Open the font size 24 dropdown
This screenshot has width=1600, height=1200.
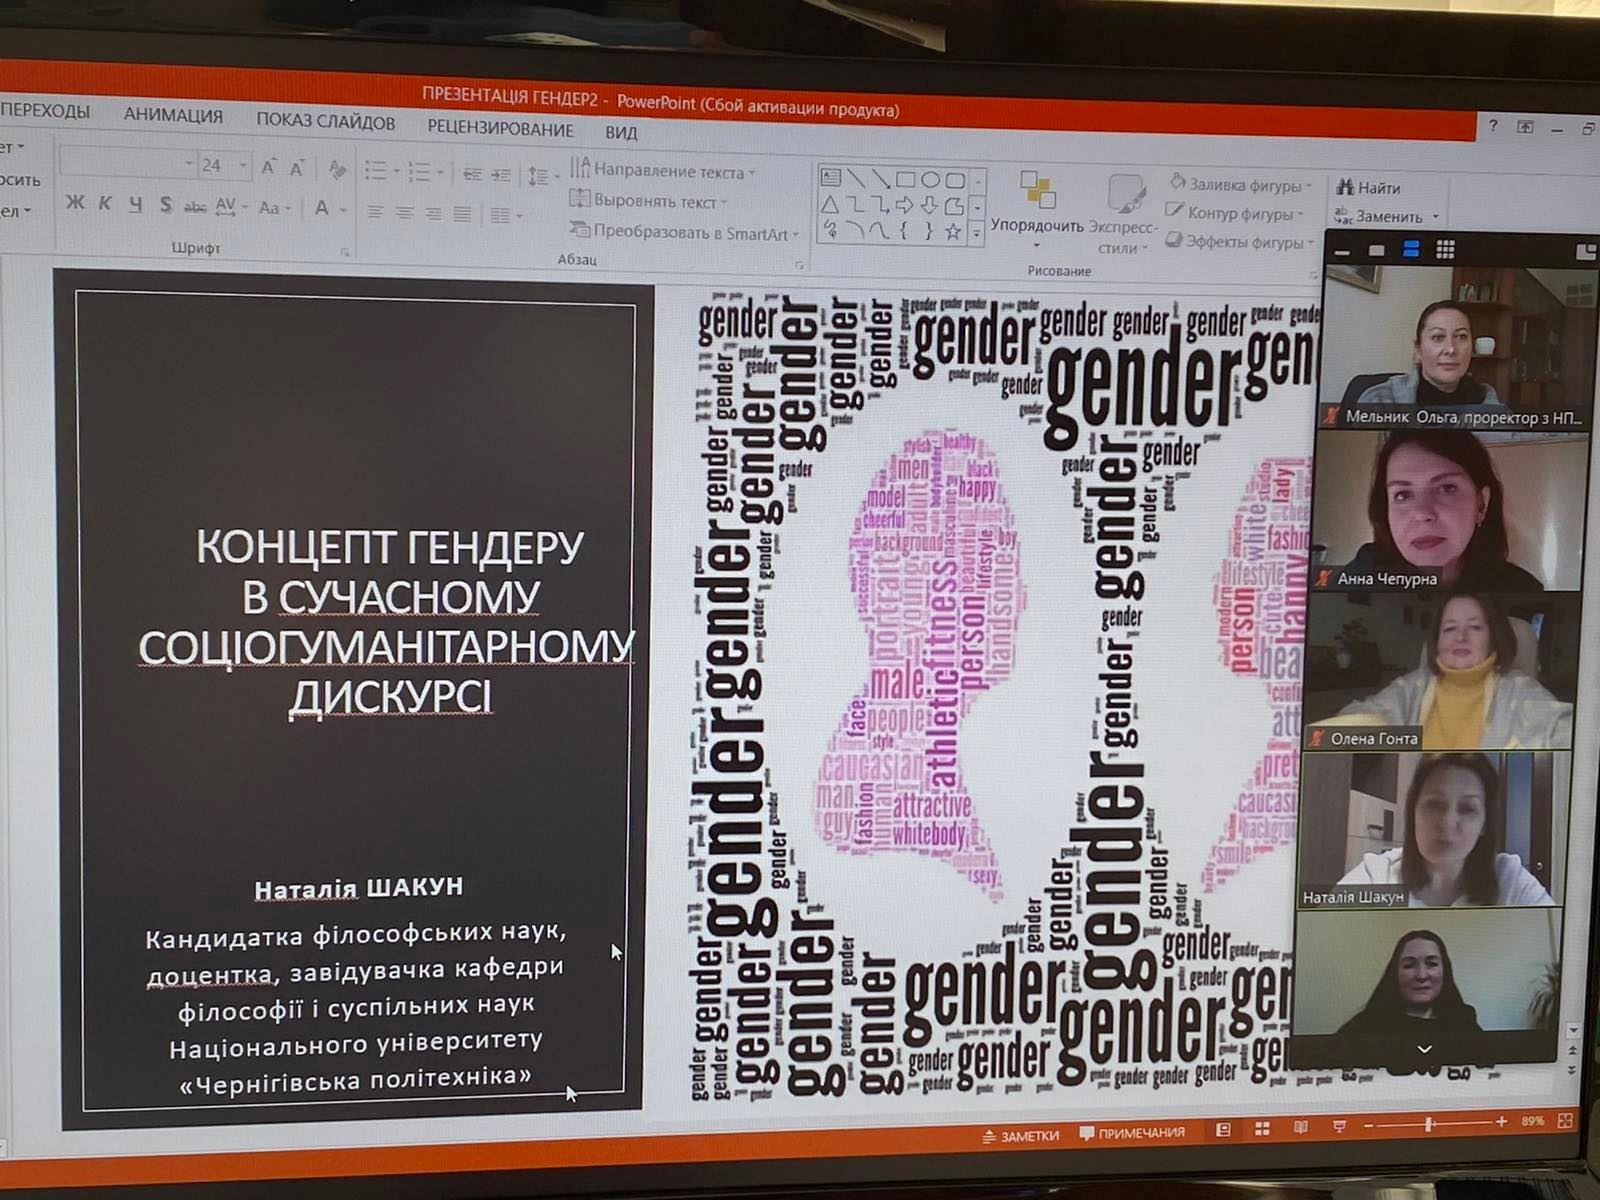tap(243, 165)
